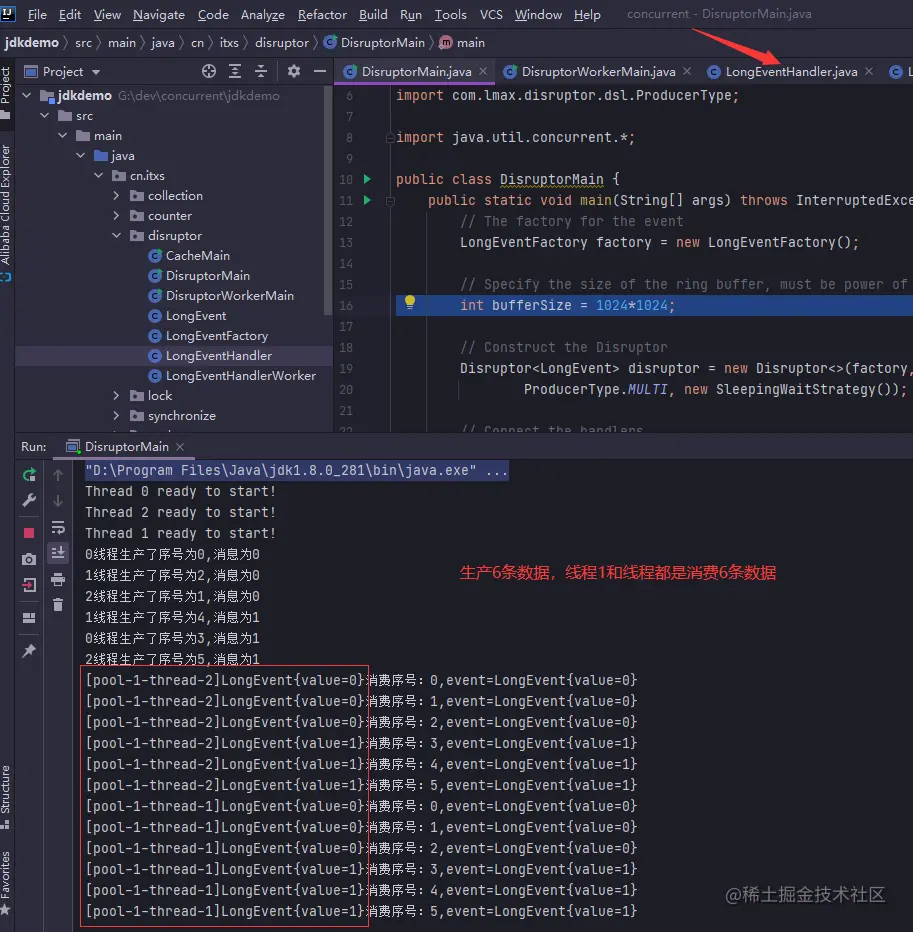Toggle soft-wrap in console
This screenshot has width=913, height=932.
click(58, 527)
